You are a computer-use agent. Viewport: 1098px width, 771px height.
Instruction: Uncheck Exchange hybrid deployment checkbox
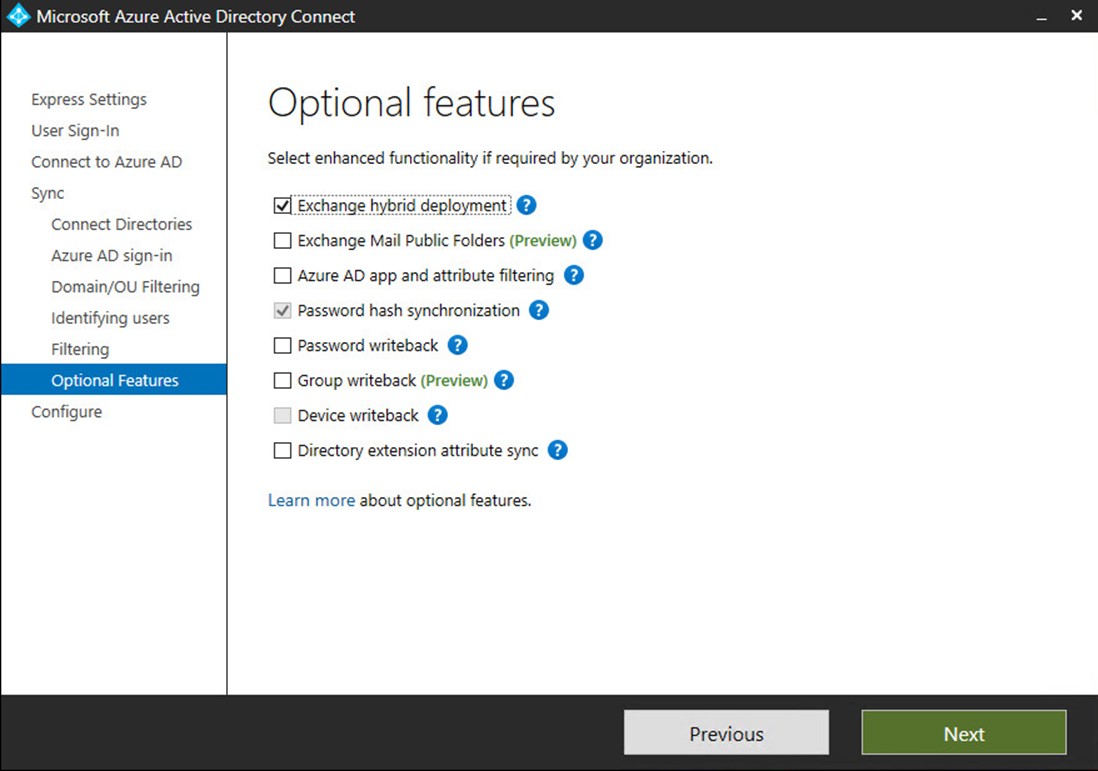tap(282, 205)
